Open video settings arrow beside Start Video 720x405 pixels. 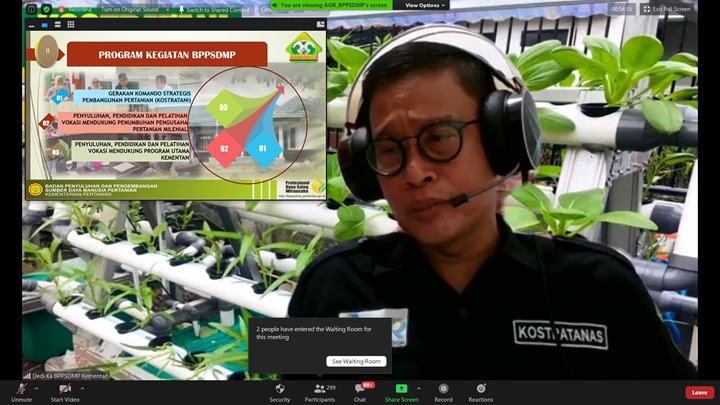[x=82, y=389]
